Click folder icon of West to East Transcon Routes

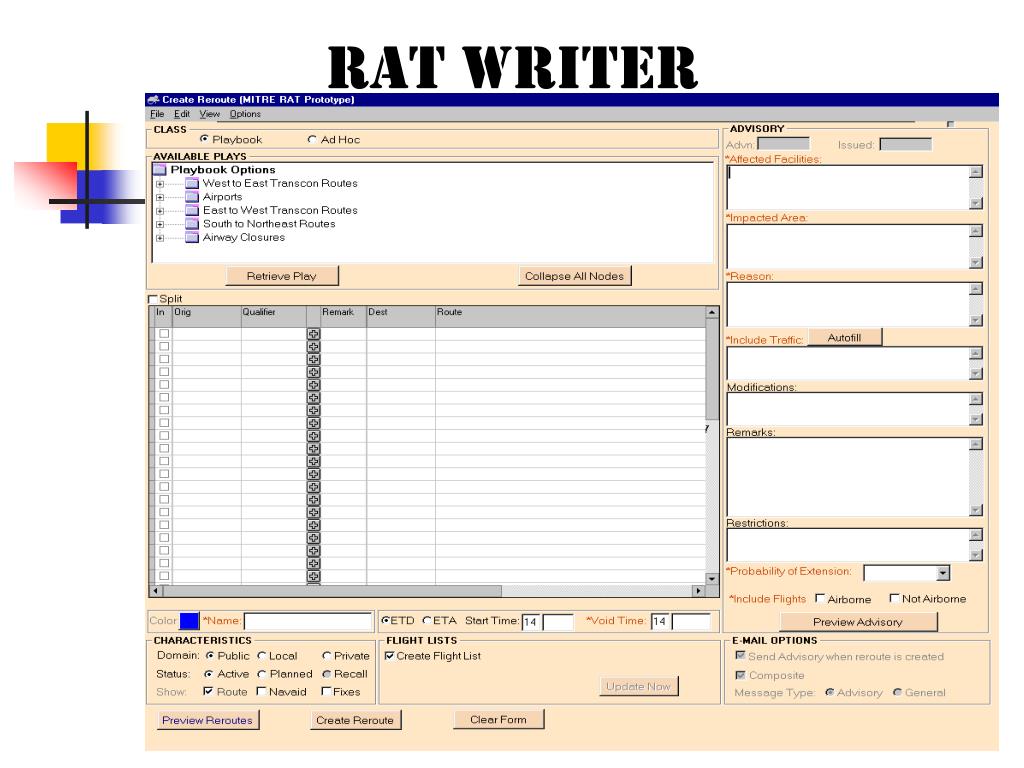(x=192, y=184)
